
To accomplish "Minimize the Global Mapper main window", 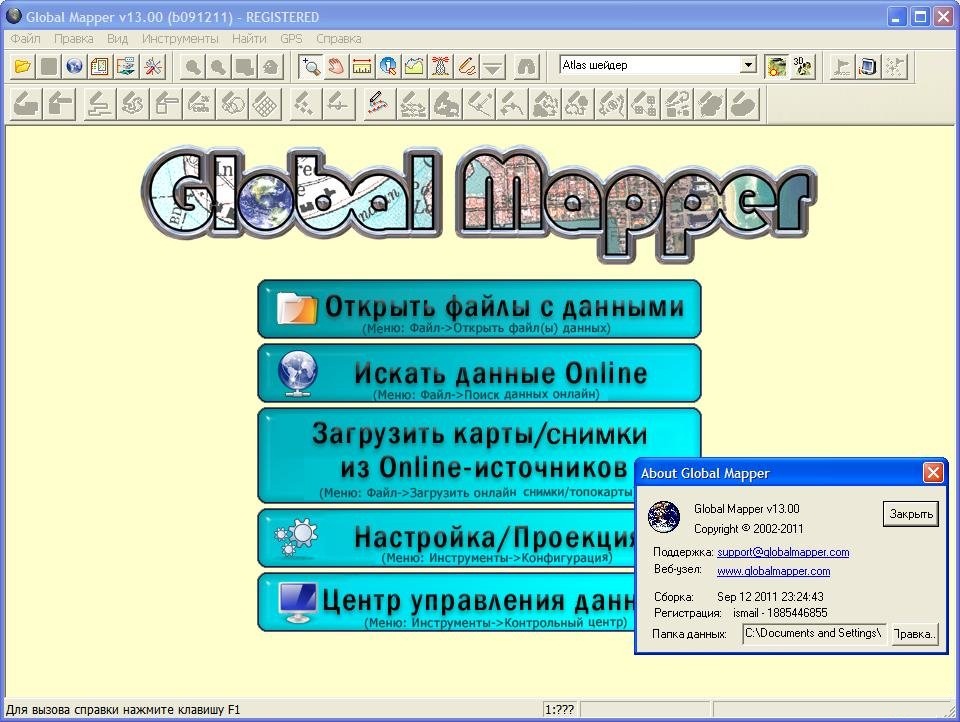I will point(896,17).
